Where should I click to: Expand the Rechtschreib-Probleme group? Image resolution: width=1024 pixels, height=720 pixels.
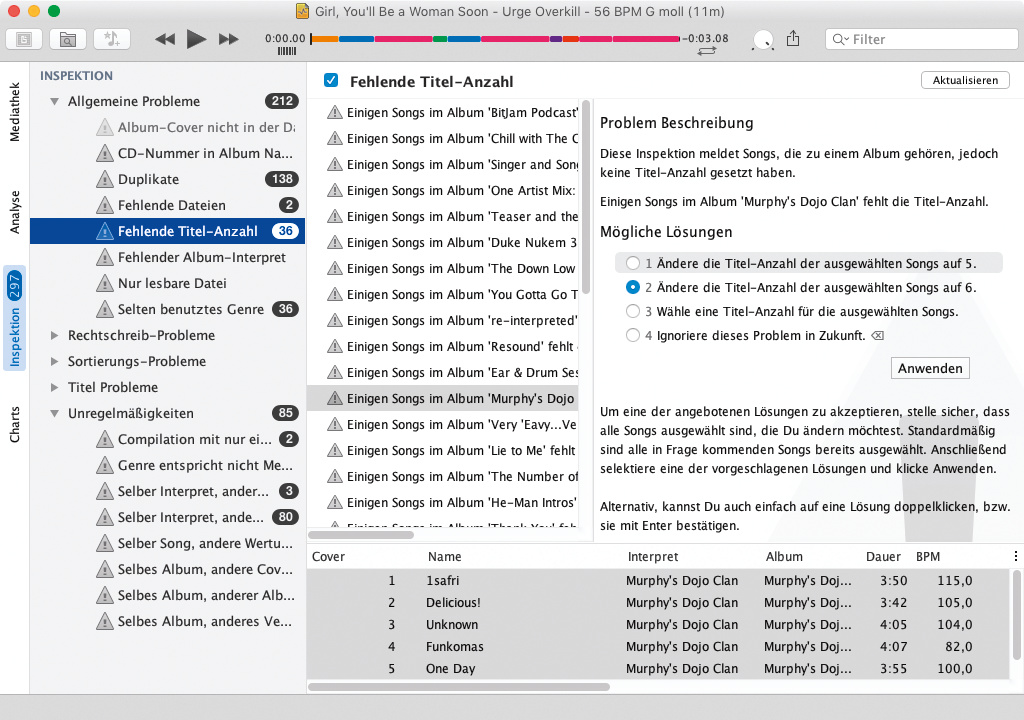54,336
